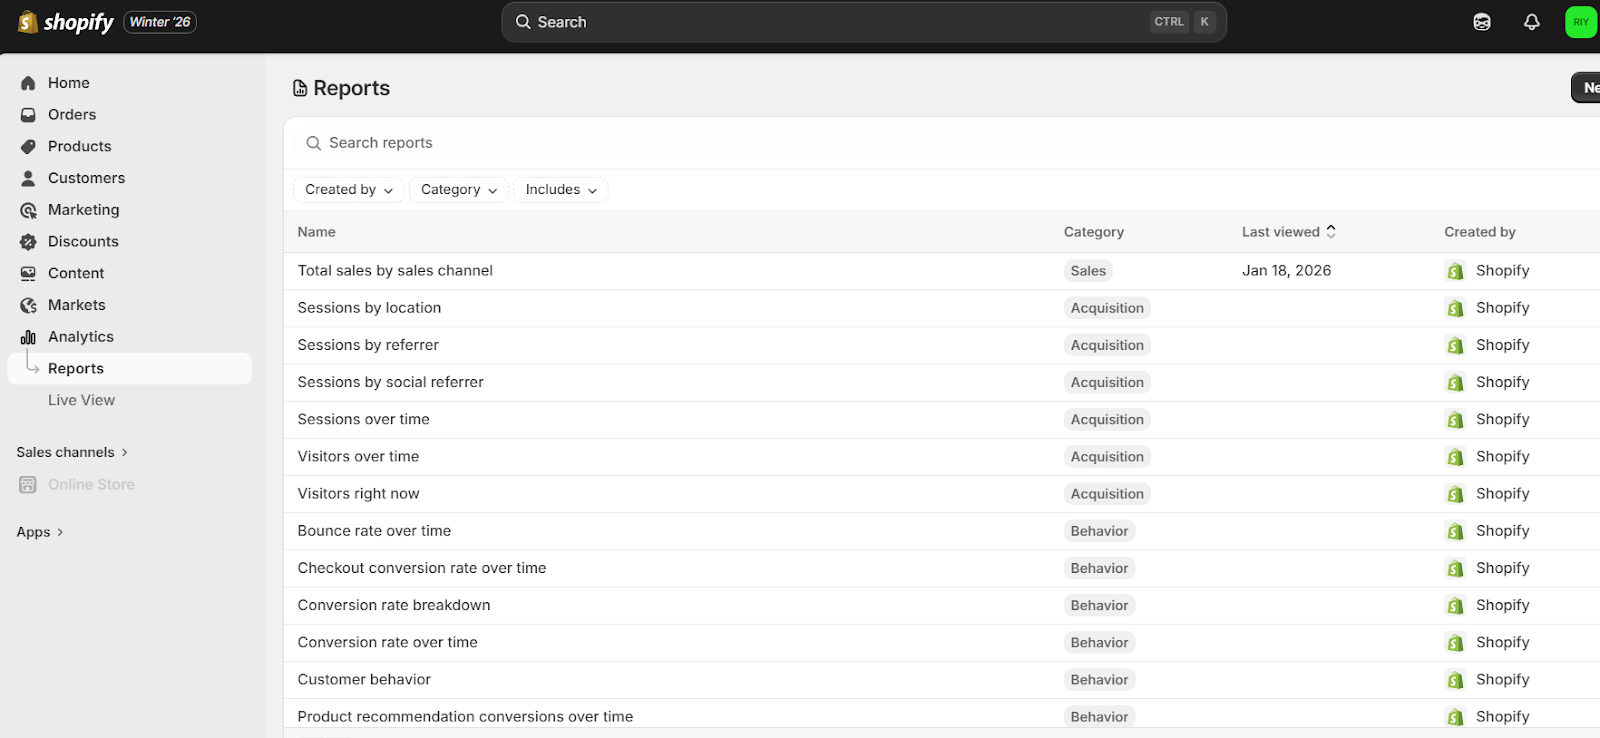The height and width of the screenshot is (738, 1600).
Task: Click Shopify icon in Customer behavior row
Action: click(1455, 680)
